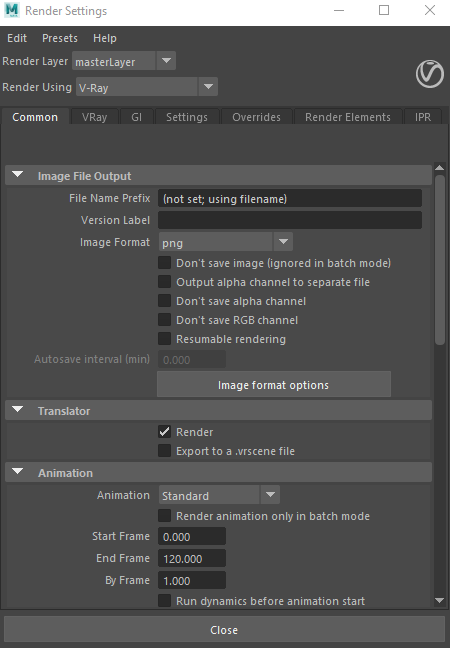450x648 pixels.
Task: Click the Image format options button
Action: tap(274, 385)
